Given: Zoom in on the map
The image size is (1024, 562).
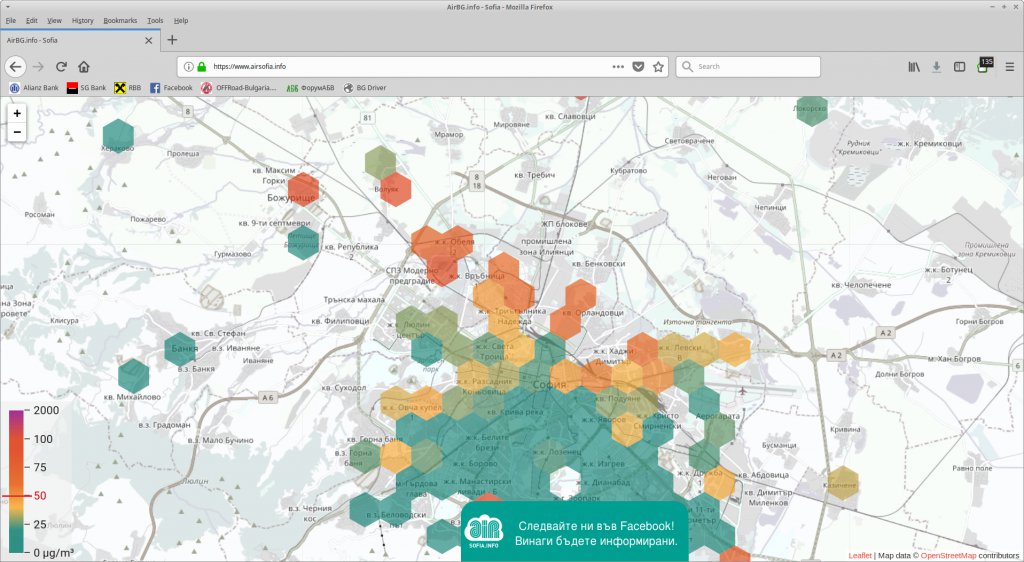Looking at the screenshot, I should click(17, 114).
